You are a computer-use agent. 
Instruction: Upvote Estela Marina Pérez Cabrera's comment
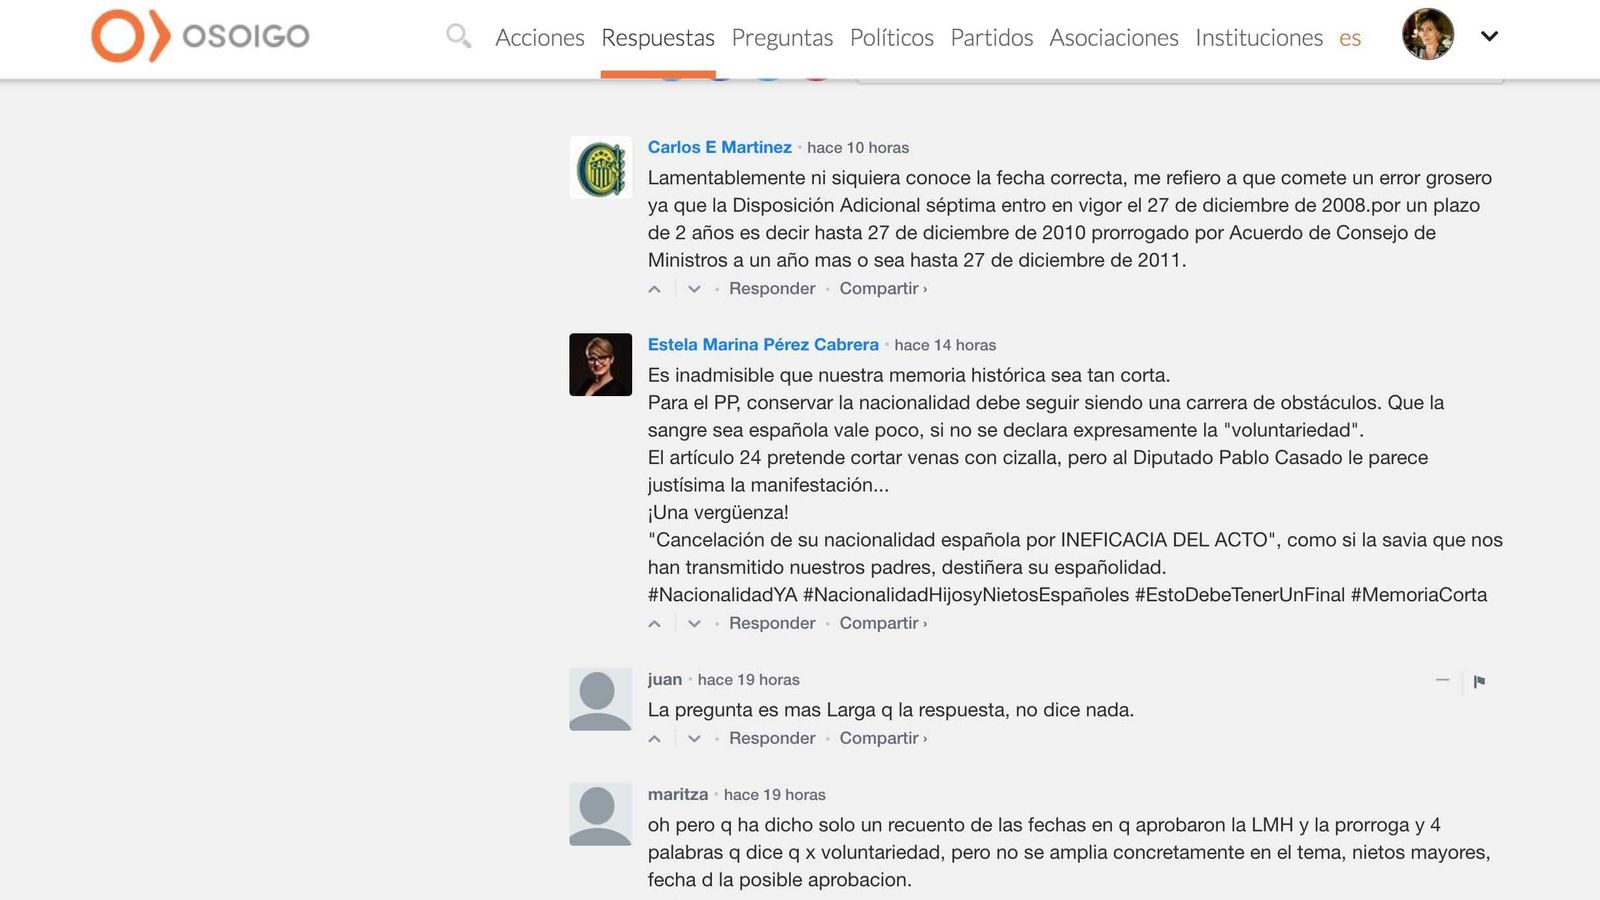(655, 624)
